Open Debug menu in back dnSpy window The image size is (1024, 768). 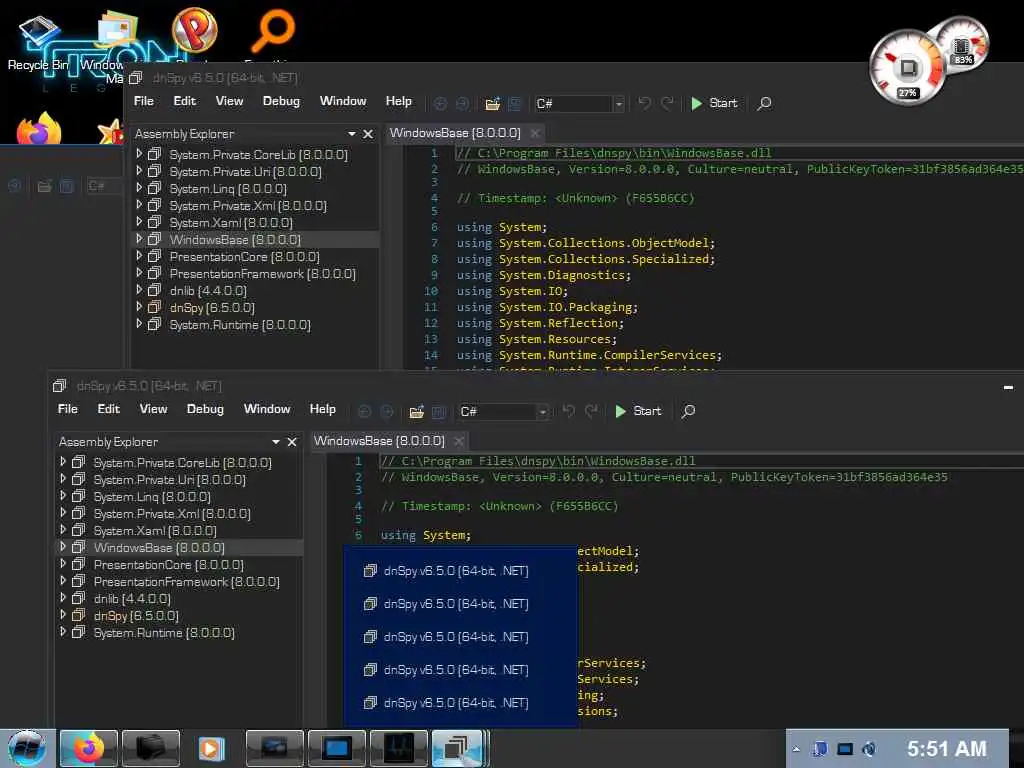tap(281, 101)
